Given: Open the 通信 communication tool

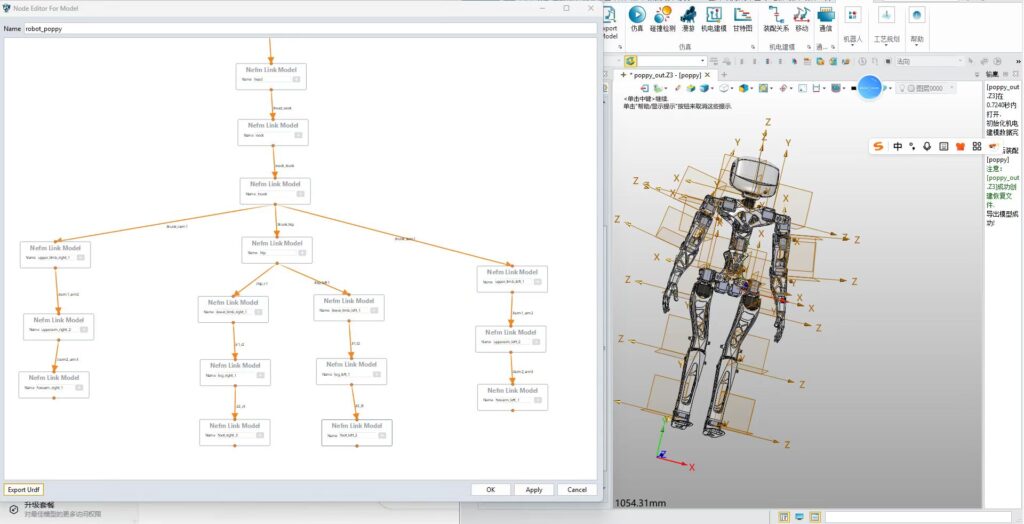Looking at the screenshot, I should 825,16.
